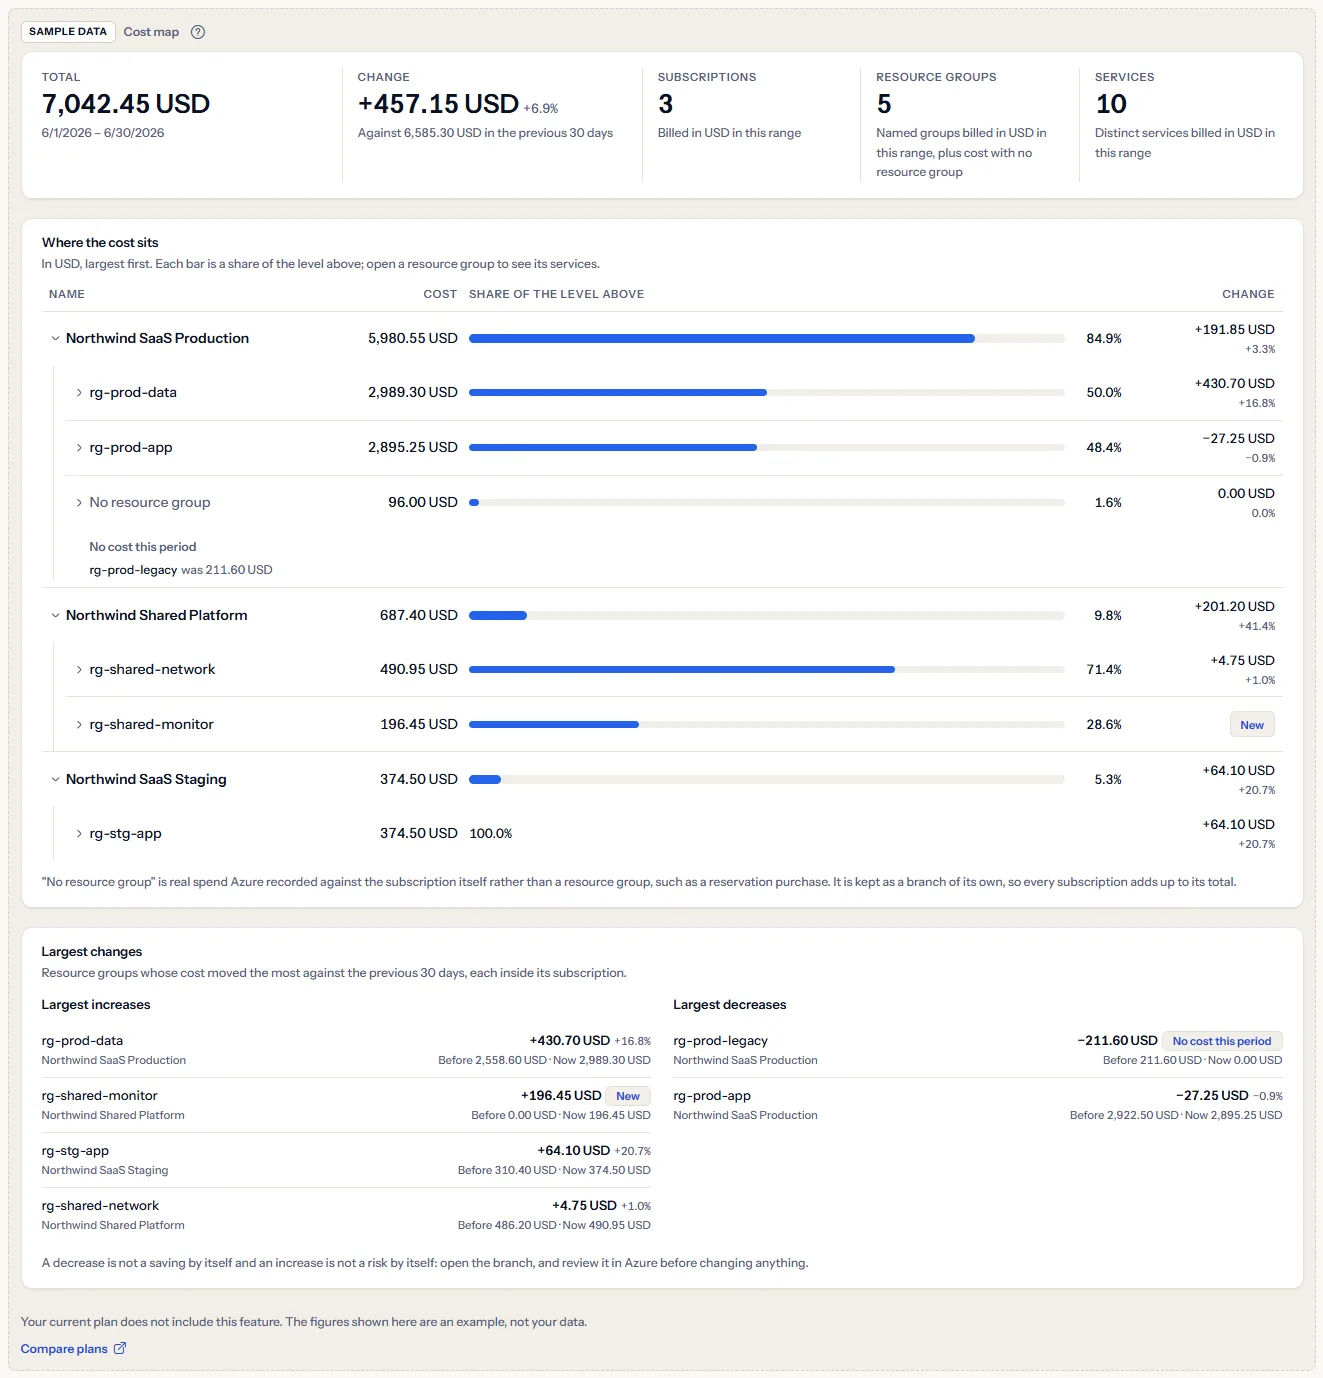Click the total 7,042.45 USD value
Screen dimensions: 1323x1378
pyautogui.click(x=126, y=104)
